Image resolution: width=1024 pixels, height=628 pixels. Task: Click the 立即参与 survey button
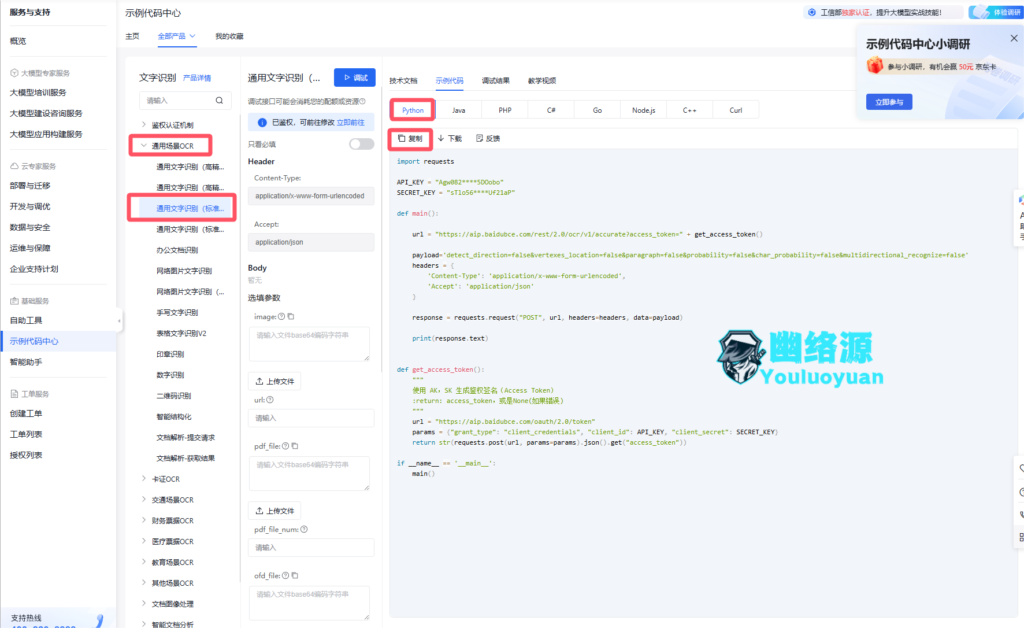coord(889,102)
